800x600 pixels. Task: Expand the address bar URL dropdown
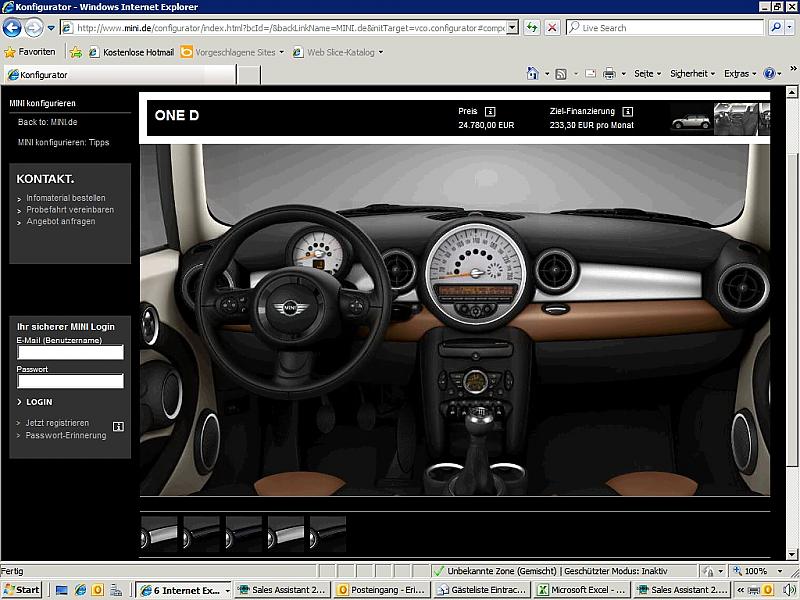[512, 28]
